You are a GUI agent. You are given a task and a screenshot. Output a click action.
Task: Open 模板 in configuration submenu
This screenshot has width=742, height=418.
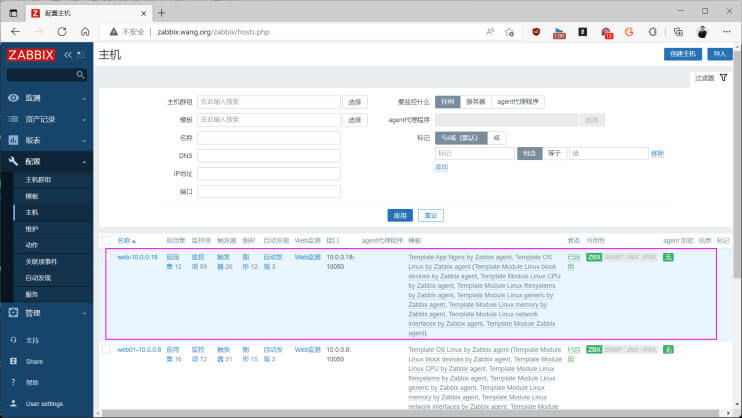pyautogui.click(x=32, y=196)
